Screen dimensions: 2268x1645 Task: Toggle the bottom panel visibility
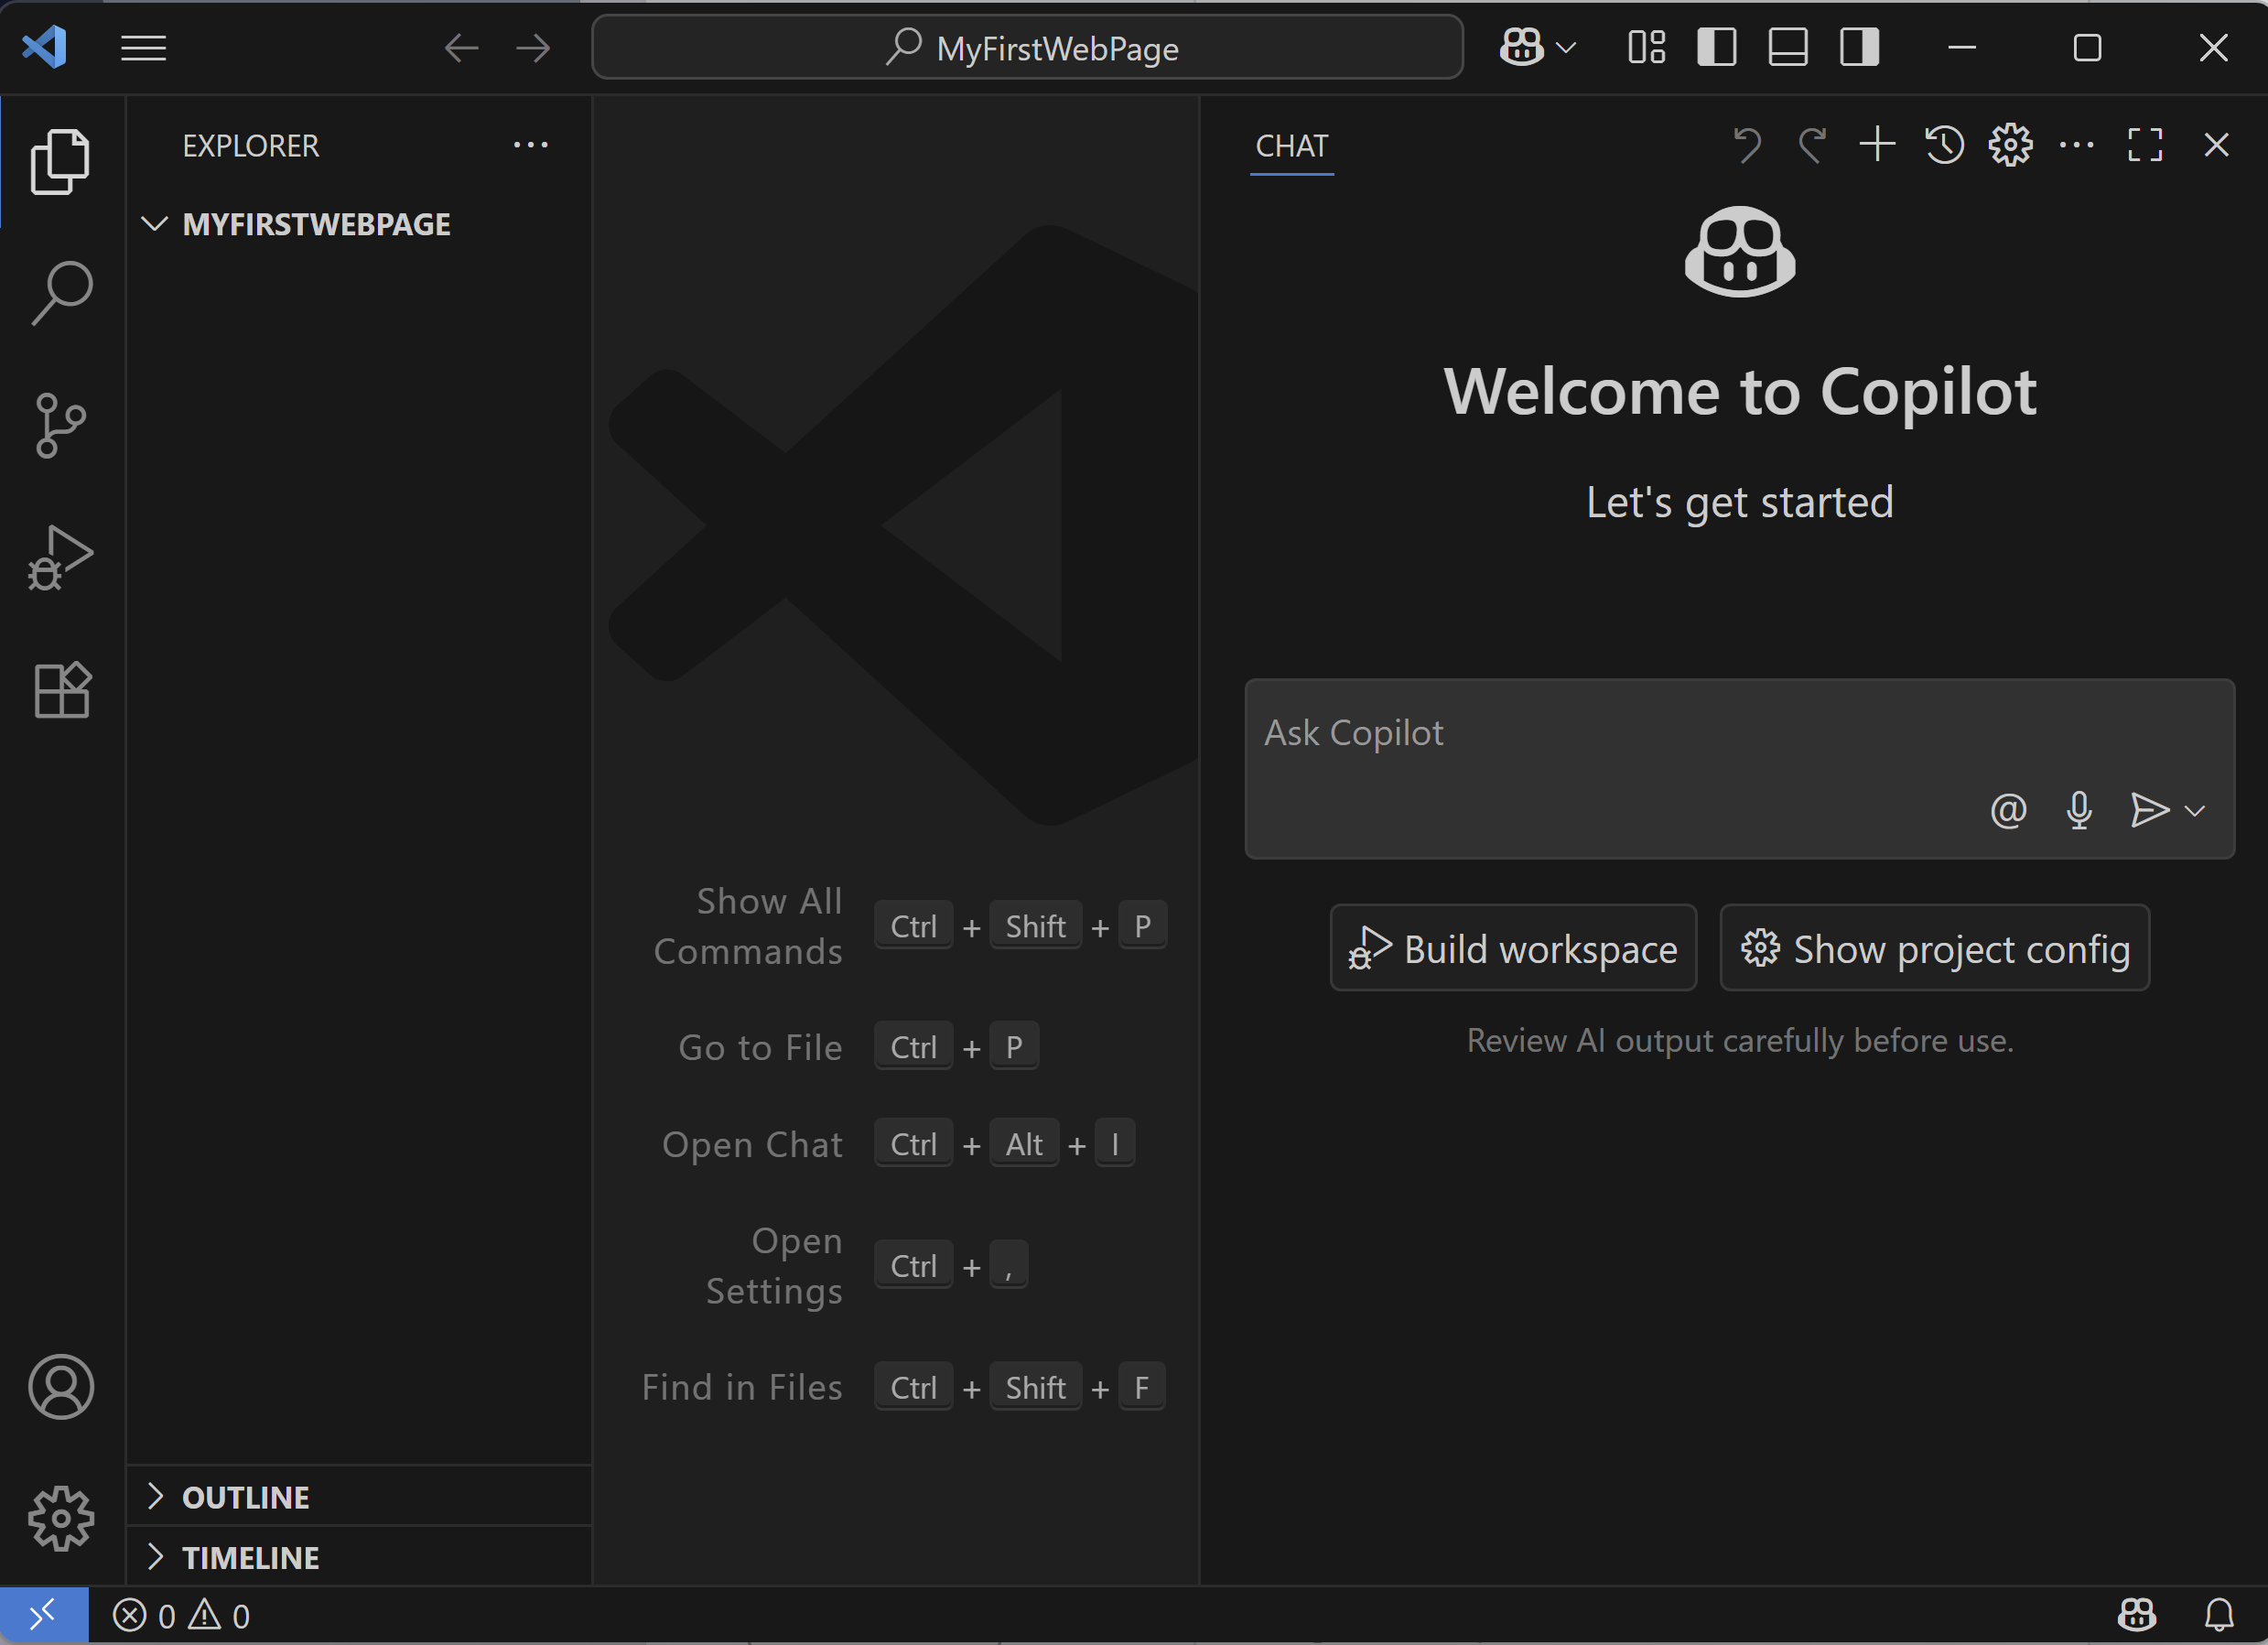point(1787,47)
